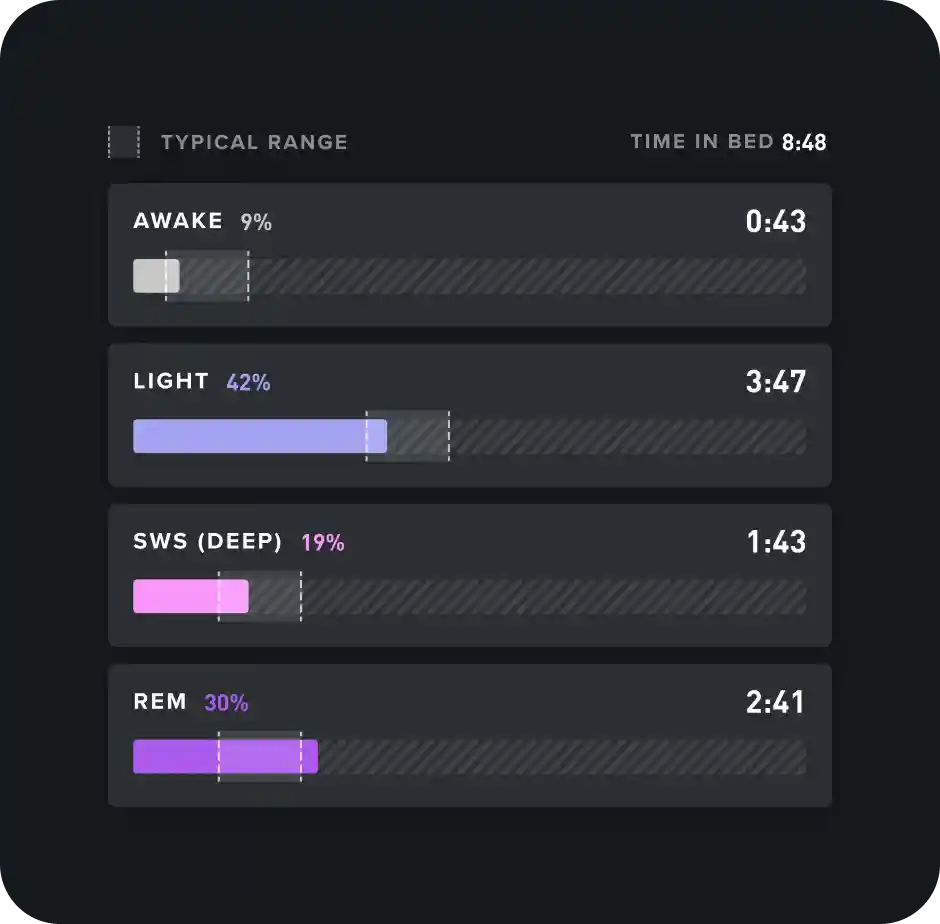Click the 2:41 REM duration
940x924 pixels.
click(x=775, y=702)
